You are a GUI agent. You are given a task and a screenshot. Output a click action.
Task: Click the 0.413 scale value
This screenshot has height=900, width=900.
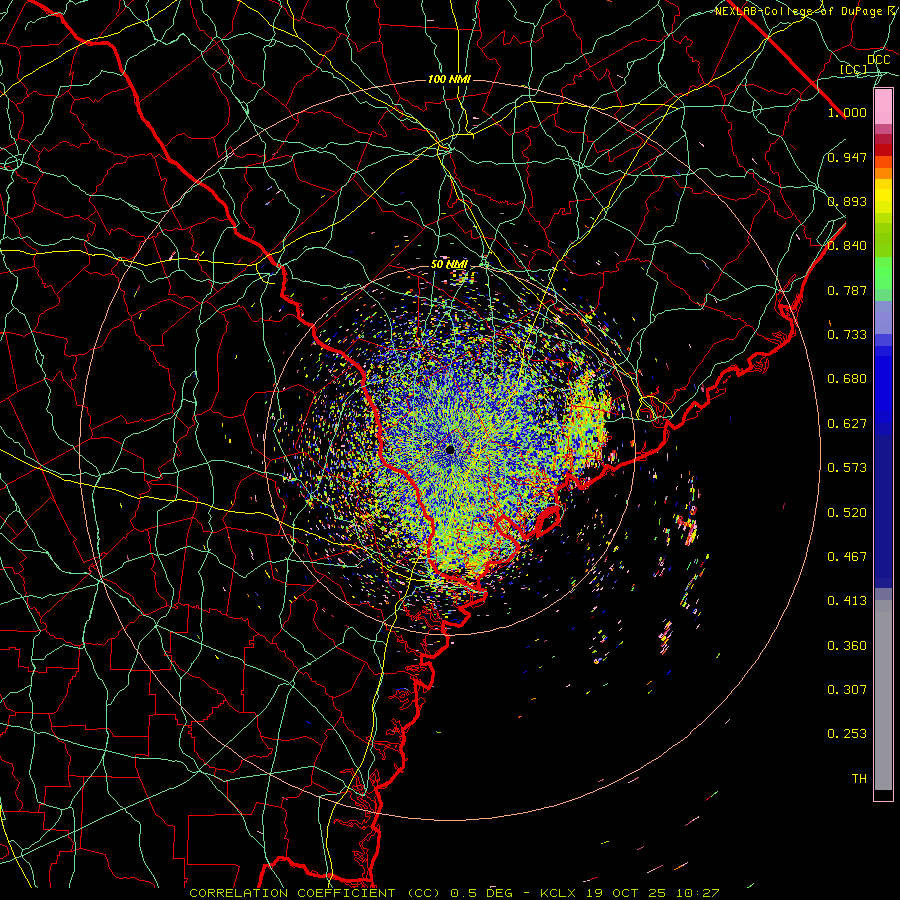[847, 601]
